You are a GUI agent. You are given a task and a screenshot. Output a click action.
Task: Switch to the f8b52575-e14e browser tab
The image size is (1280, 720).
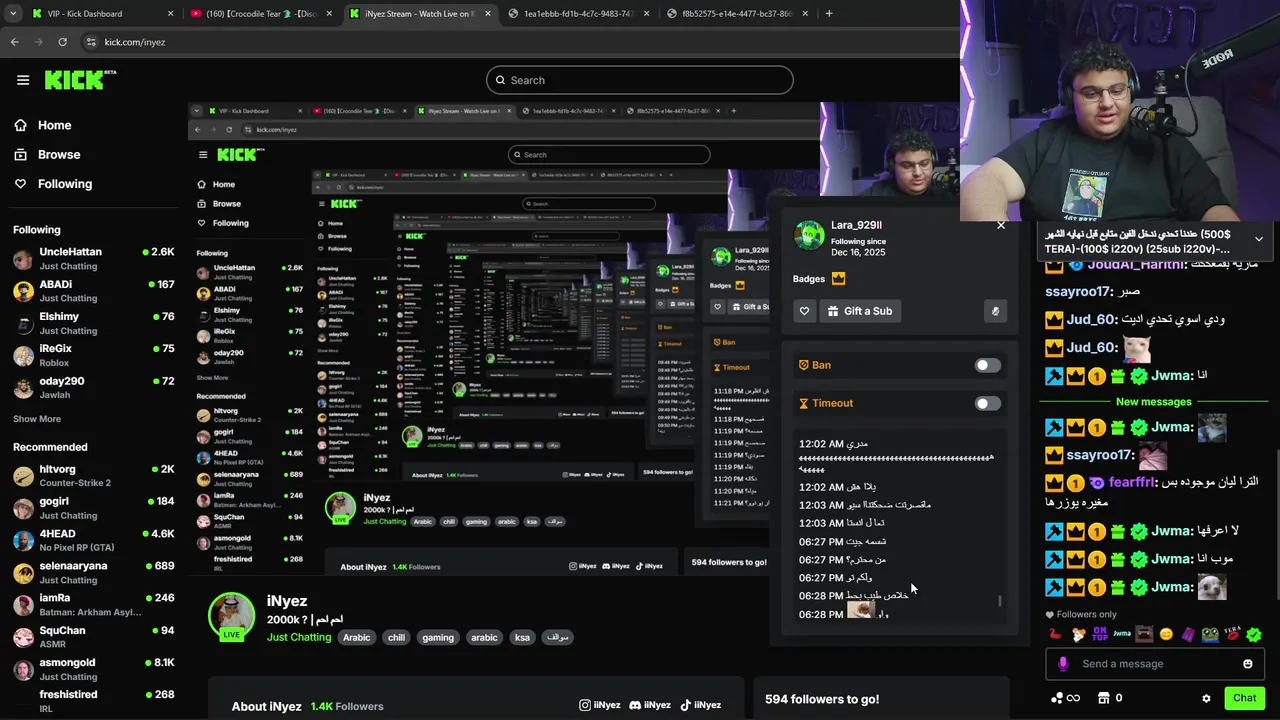coord(737,13)
